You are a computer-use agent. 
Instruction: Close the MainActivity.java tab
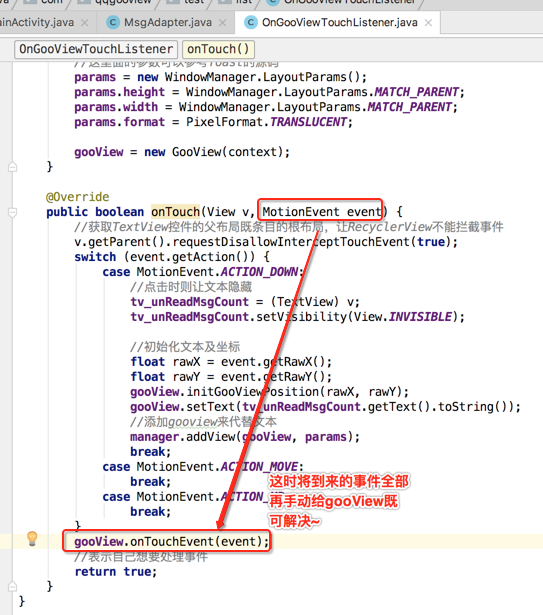84,23
